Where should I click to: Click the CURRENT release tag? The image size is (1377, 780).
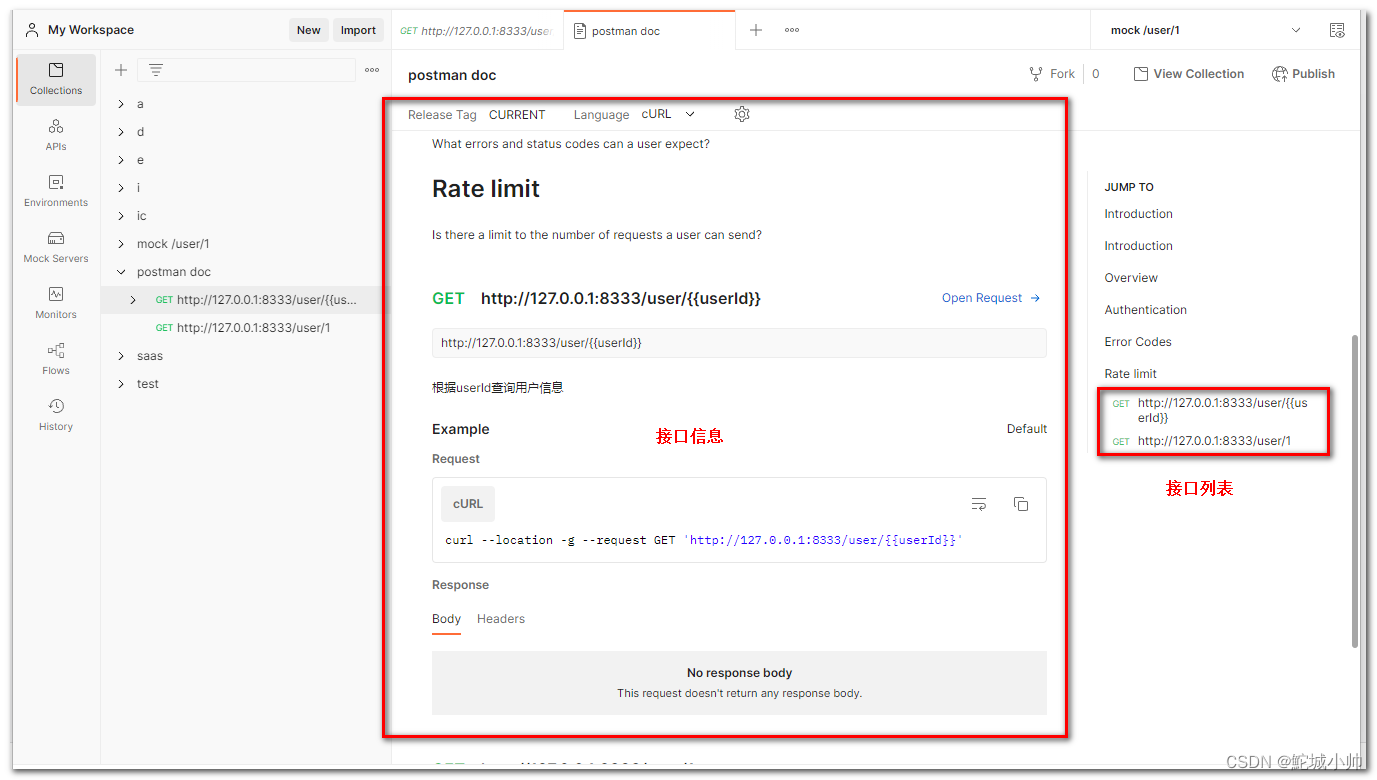[517, 115]
